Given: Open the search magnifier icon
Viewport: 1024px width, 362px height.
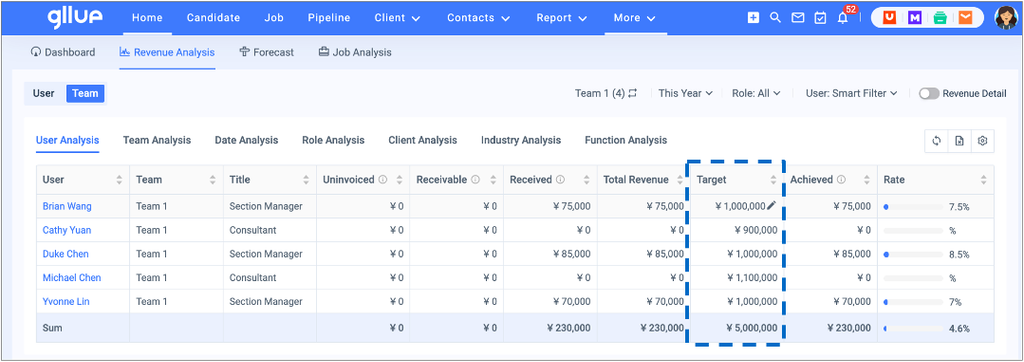Looking at the screenshot, I should (775, 18).
